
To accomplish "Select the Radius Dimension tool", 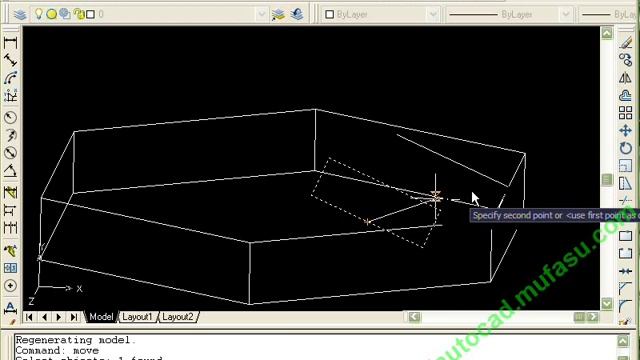I will (11, 118).
